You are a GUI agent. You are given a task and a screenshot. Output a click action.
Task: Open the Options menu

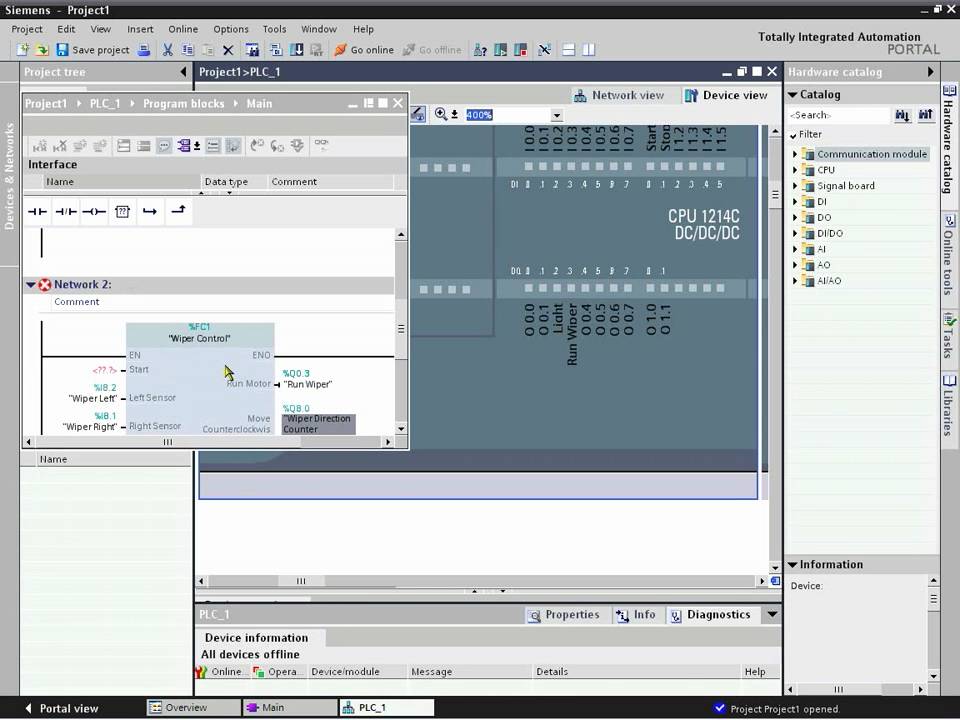coord(231,29)
